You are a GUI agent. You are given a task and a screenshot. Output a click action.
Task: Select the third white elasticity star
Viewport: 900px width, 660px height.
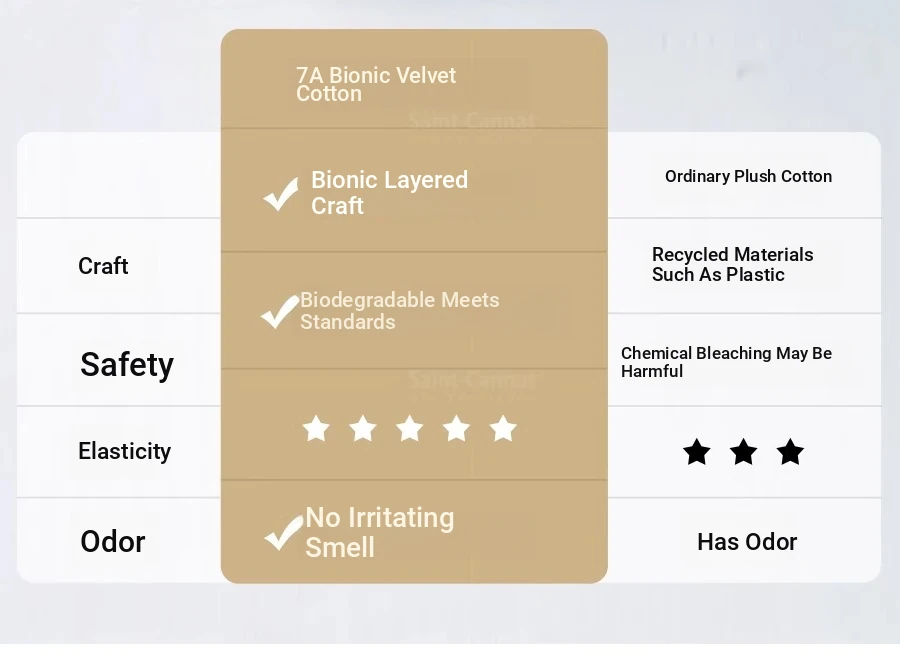click(x=410, y=429)
